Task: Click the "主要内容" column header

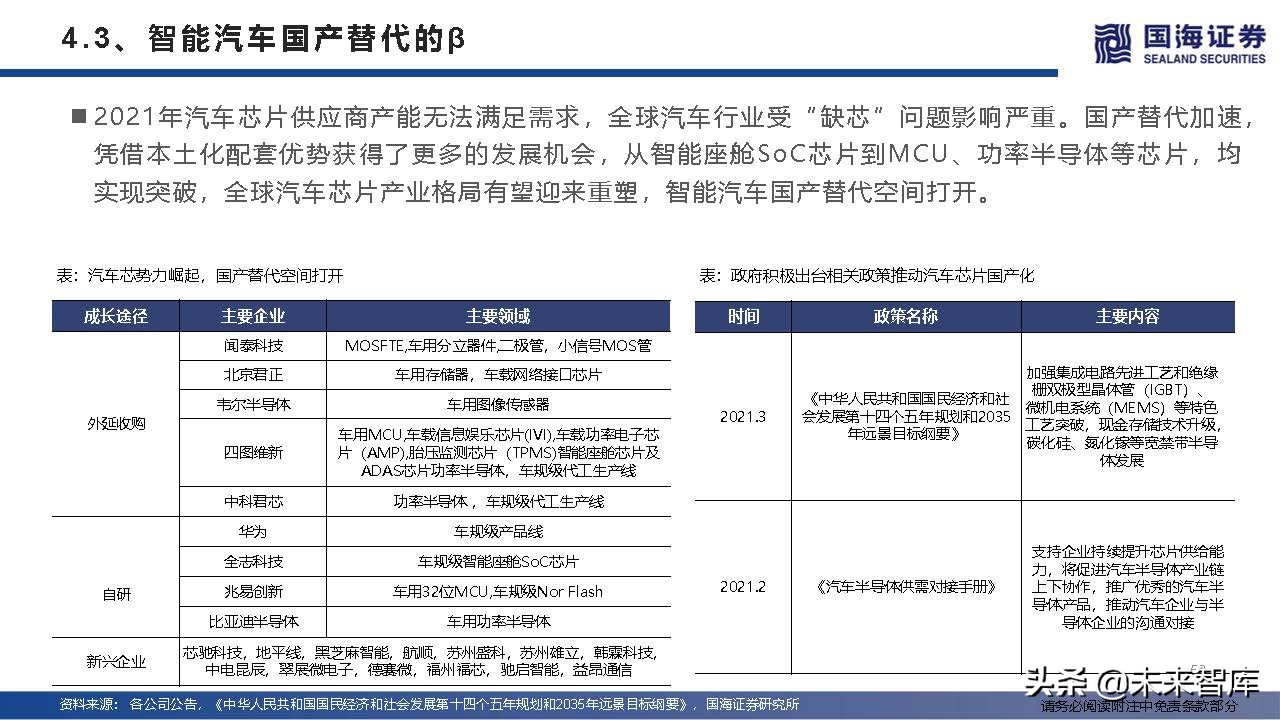Action: pos(1127,316)
